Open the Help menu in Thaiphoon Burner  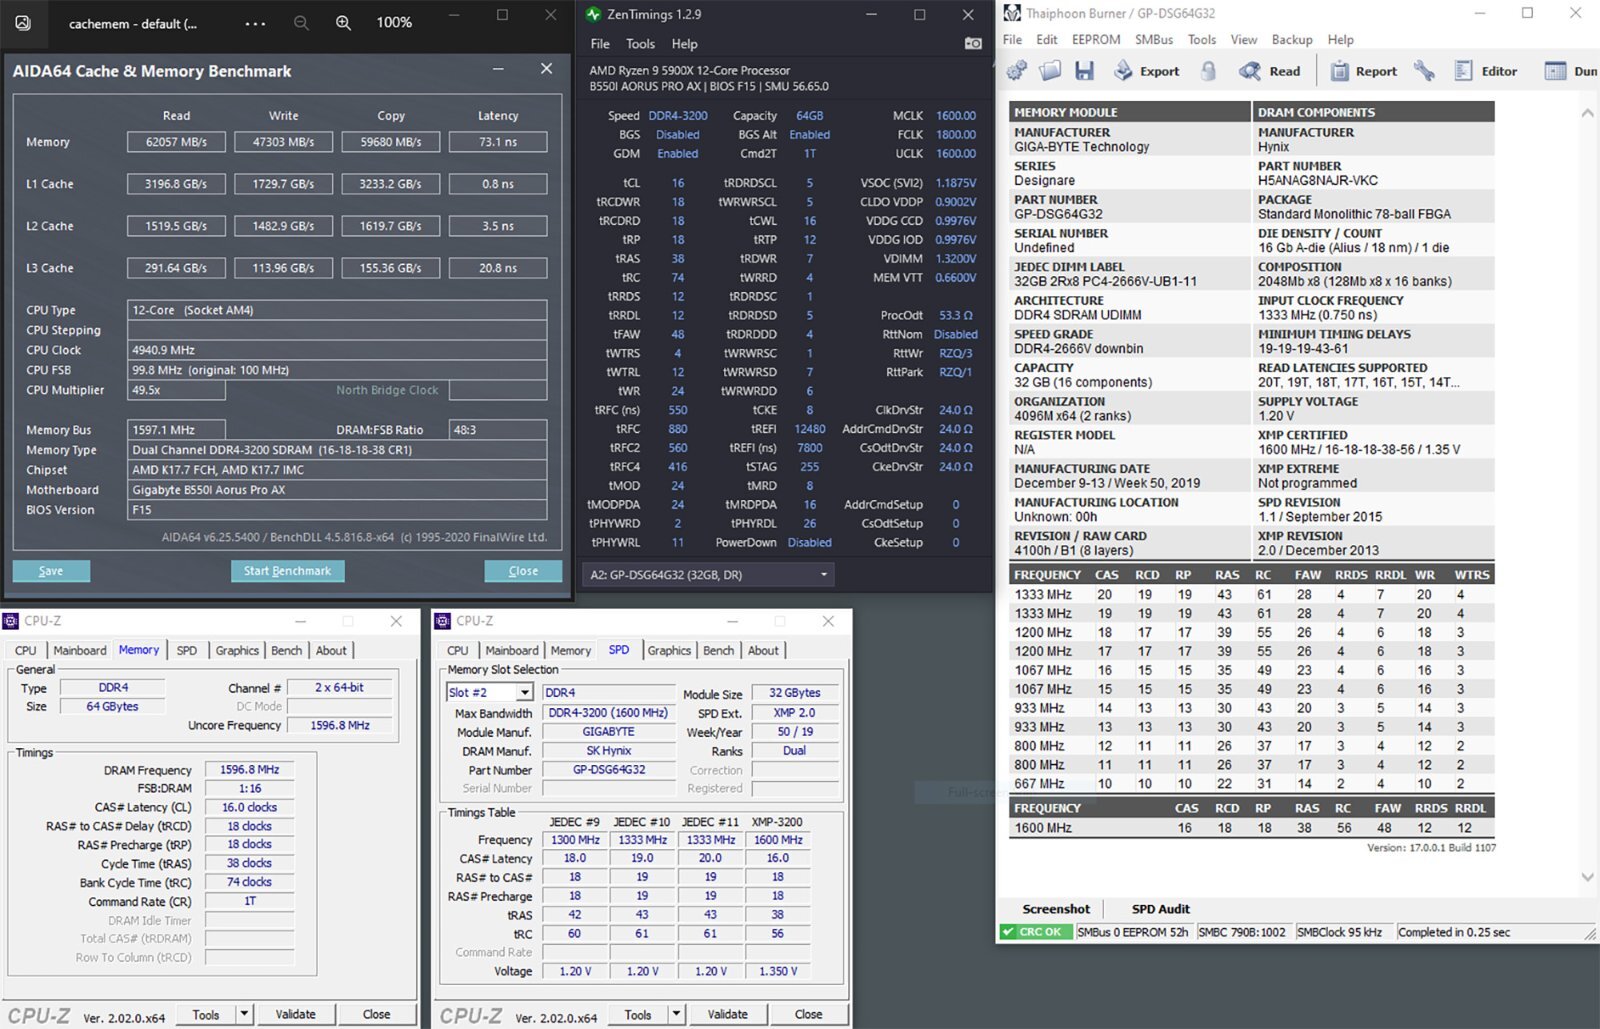click(1341, 40)
